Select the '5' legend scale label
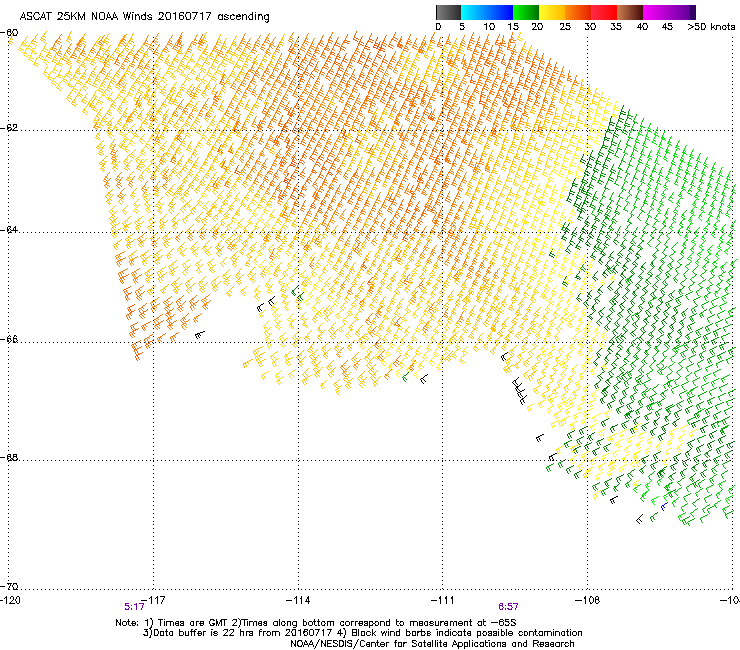The width and height of the screenshot is (740, 650). click(x=462, y=26)
